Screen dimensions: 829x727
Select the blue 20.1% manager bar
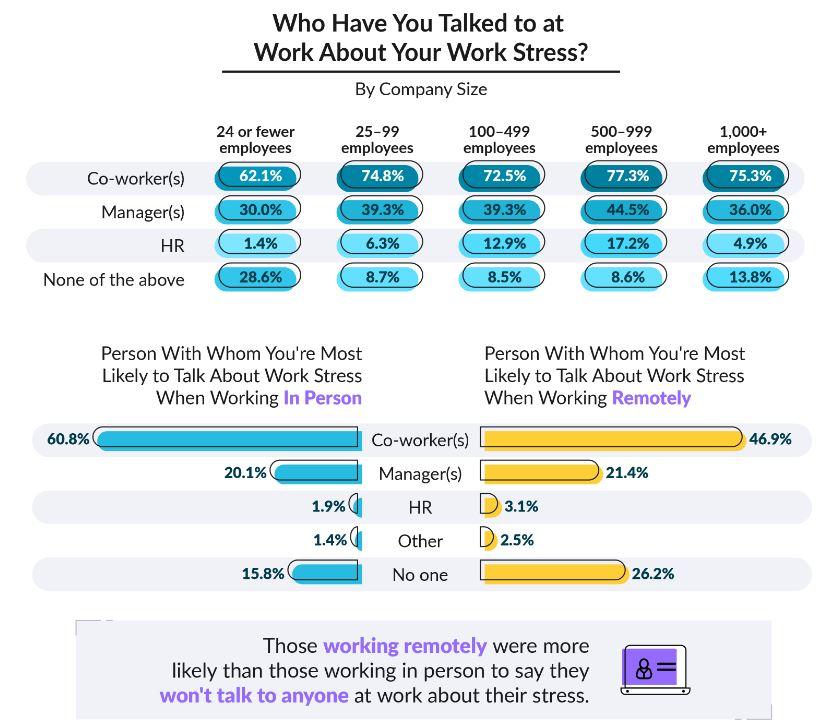click(315, 472)
